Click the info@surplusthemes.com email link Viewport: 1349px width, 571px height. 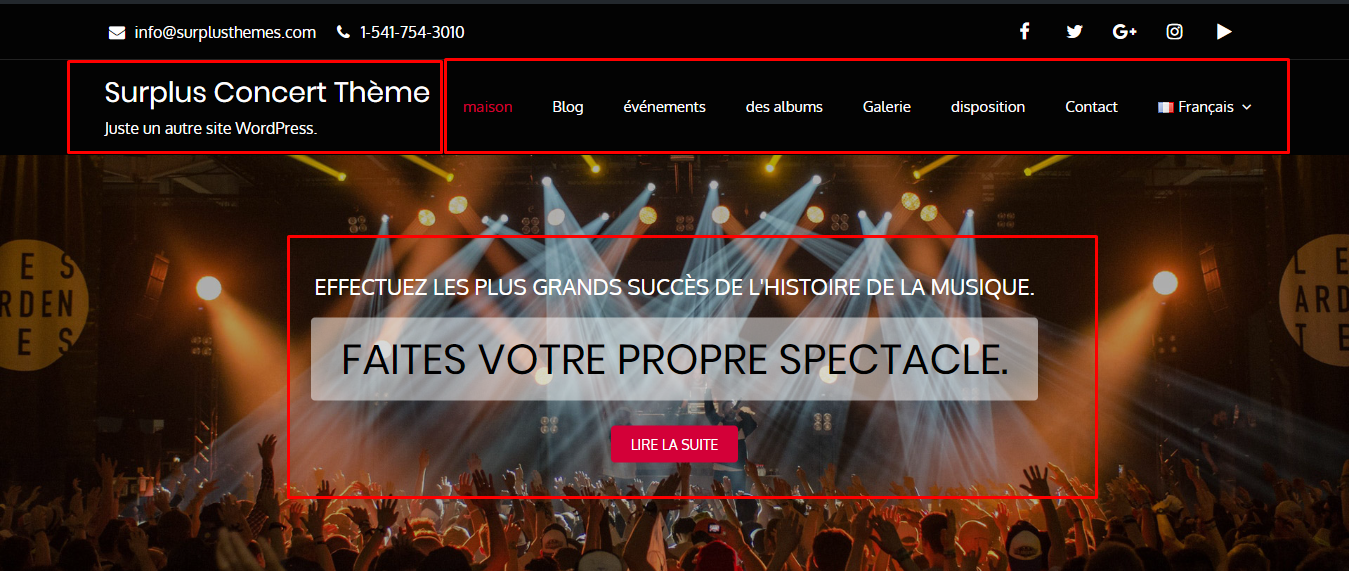pos(225,32)
